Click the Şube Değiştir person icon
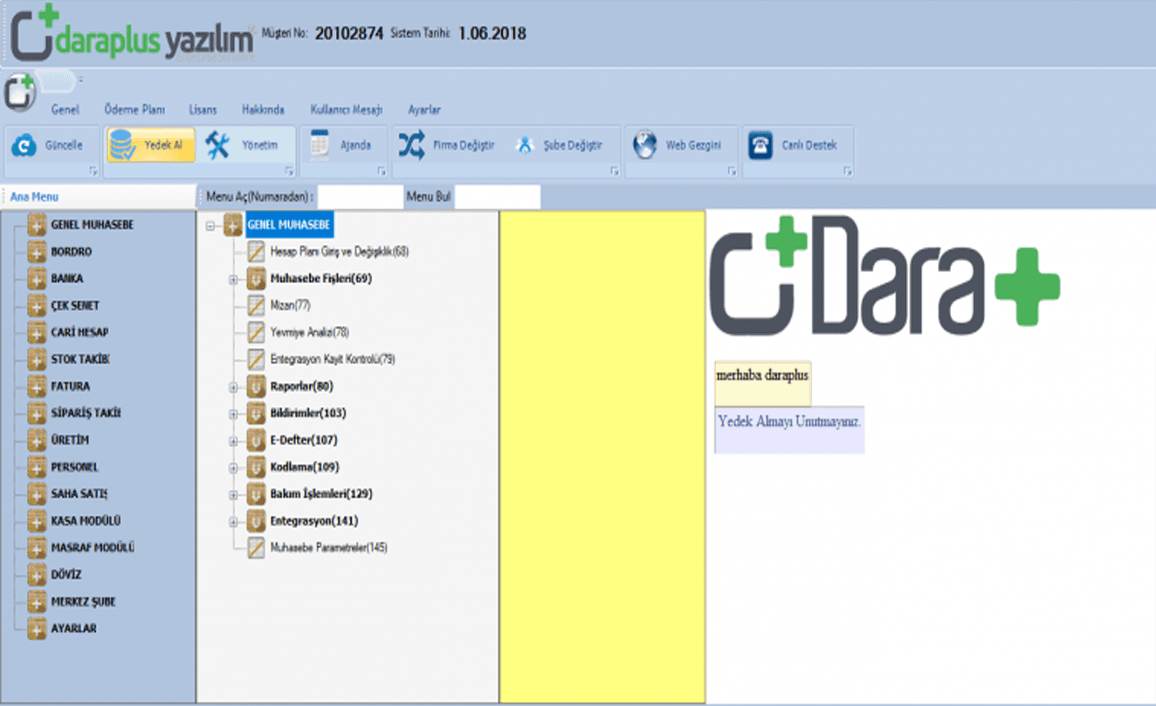The width and height of the screenshot is (1156, 706). click(524, 145)
